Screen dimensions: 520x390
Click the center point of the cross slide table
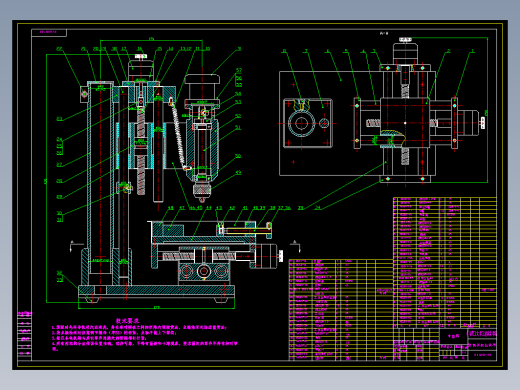click(x=405, y=123)
